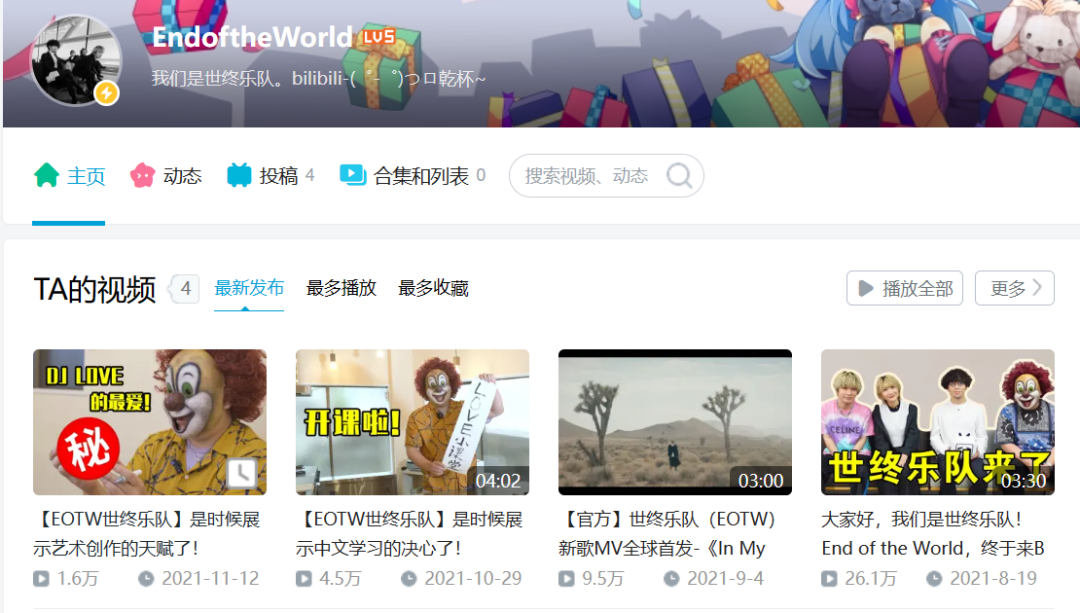Click the 03:00 duration label

click(761, 480)
